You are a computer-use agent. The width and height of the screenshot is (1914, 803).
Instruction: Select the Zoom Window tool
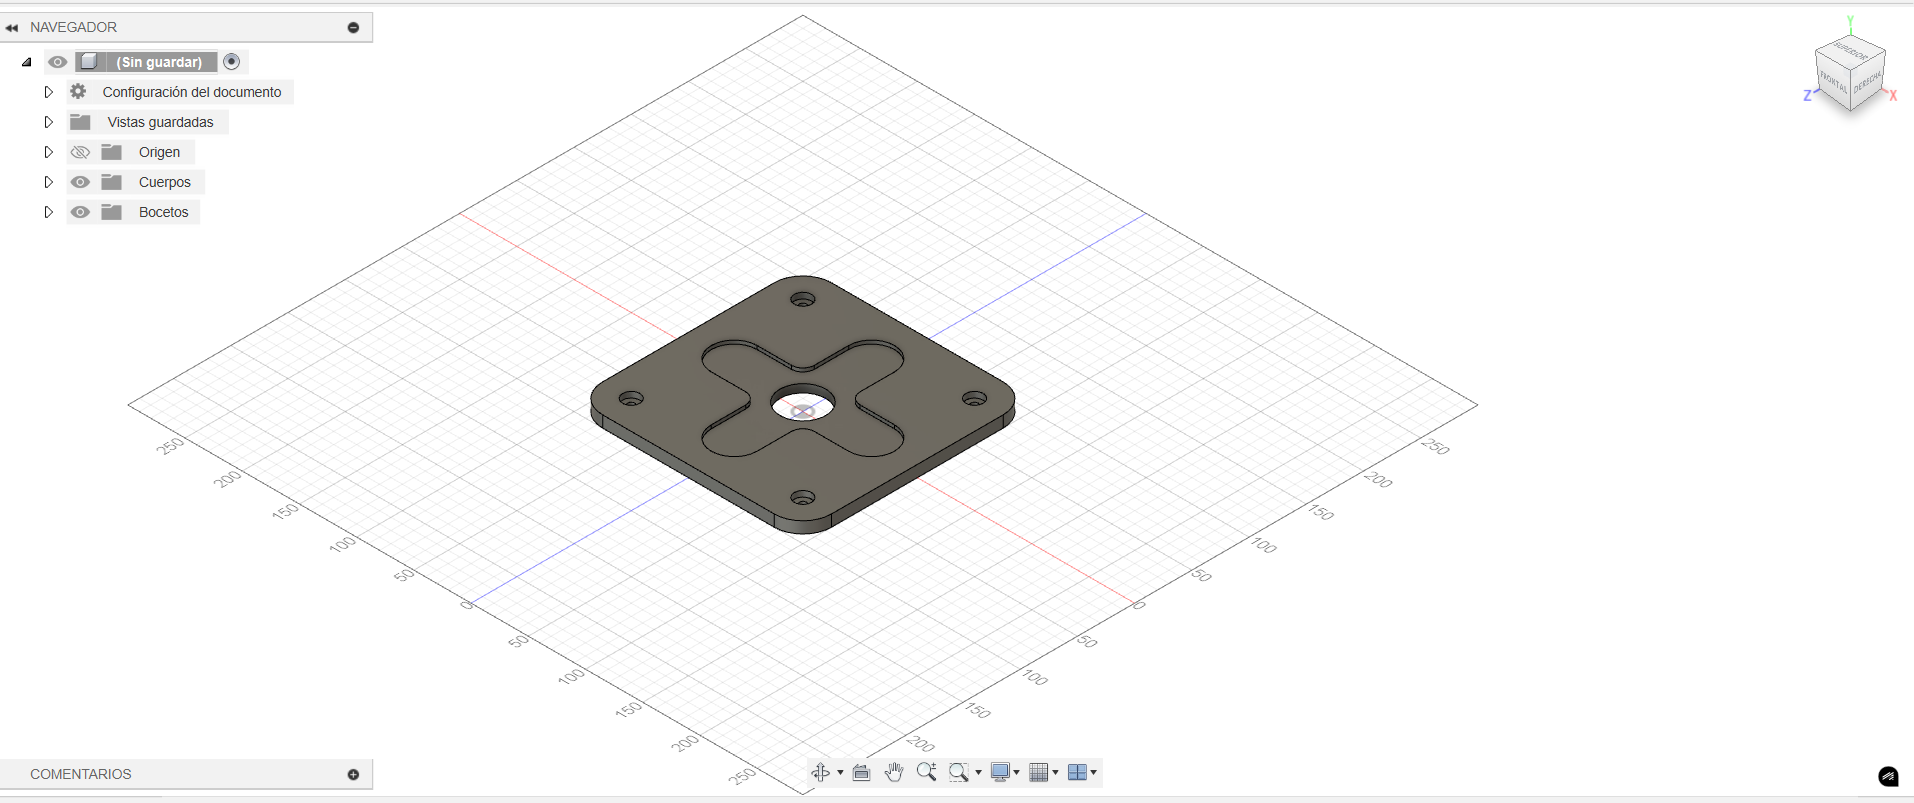click(959, 772)
